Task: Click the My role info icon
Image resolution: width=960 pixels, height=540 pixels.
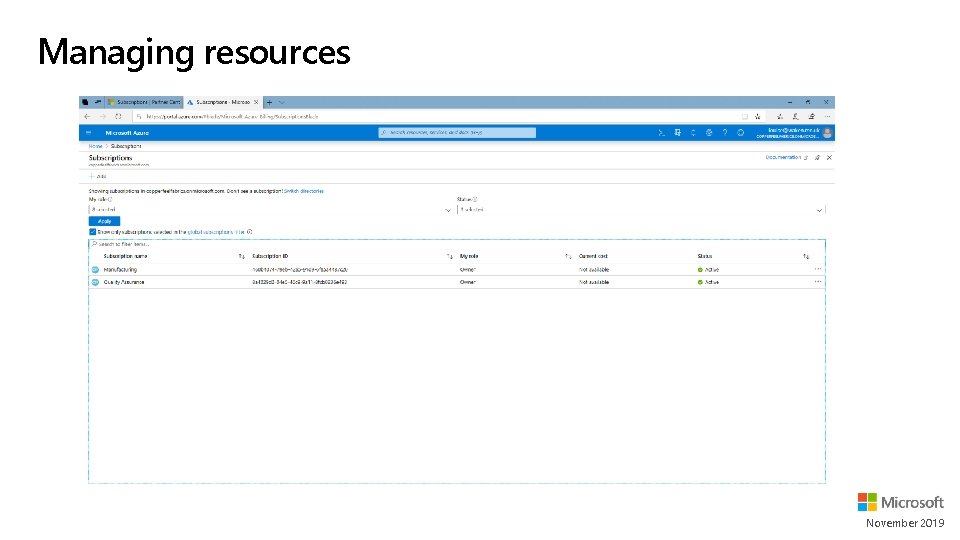Action: (x=110, y=200)
